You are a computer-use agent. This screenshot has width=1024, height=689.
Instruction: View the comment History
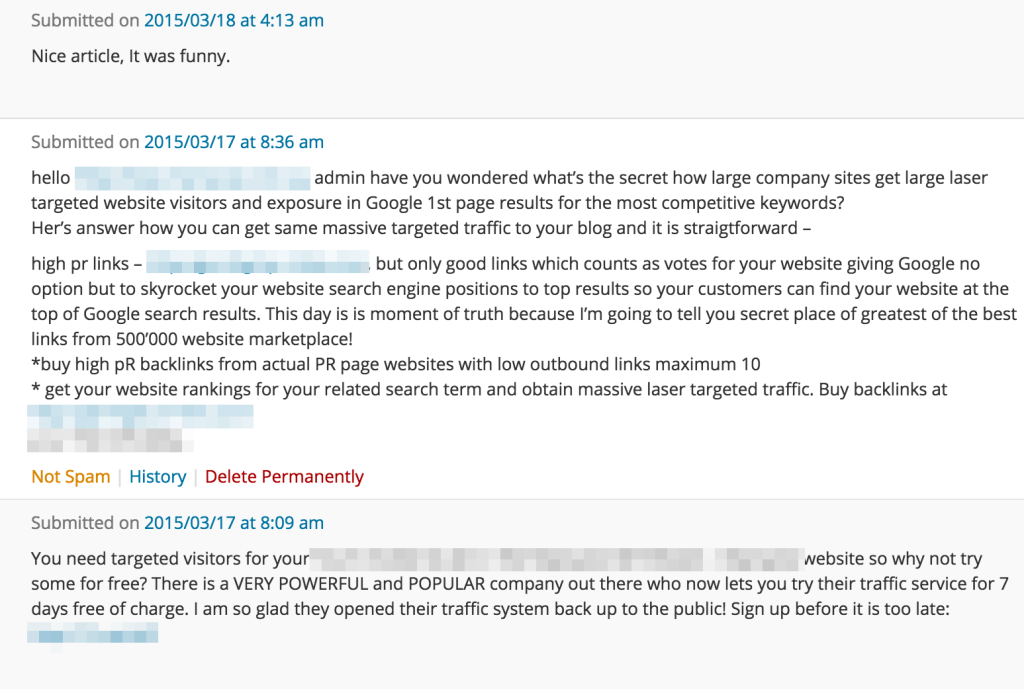(157, 477)
